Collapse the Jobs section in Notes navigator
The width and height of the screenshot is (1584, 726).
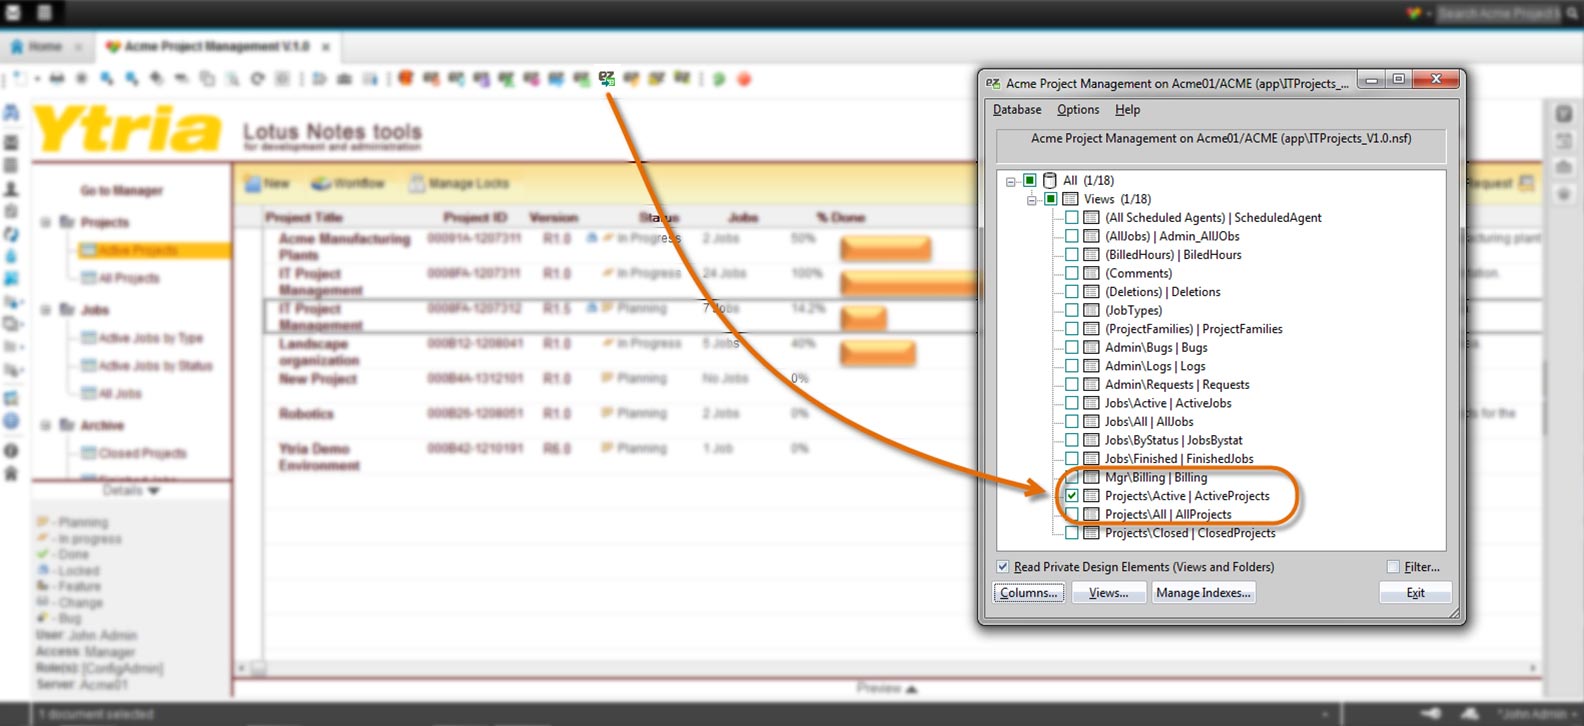[46, 310]
